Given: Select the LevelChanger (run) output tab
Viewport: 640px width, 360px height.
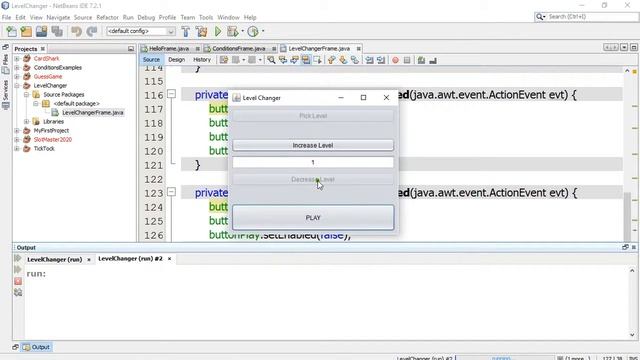Looking at the screenshot, I should pos(55,259).
